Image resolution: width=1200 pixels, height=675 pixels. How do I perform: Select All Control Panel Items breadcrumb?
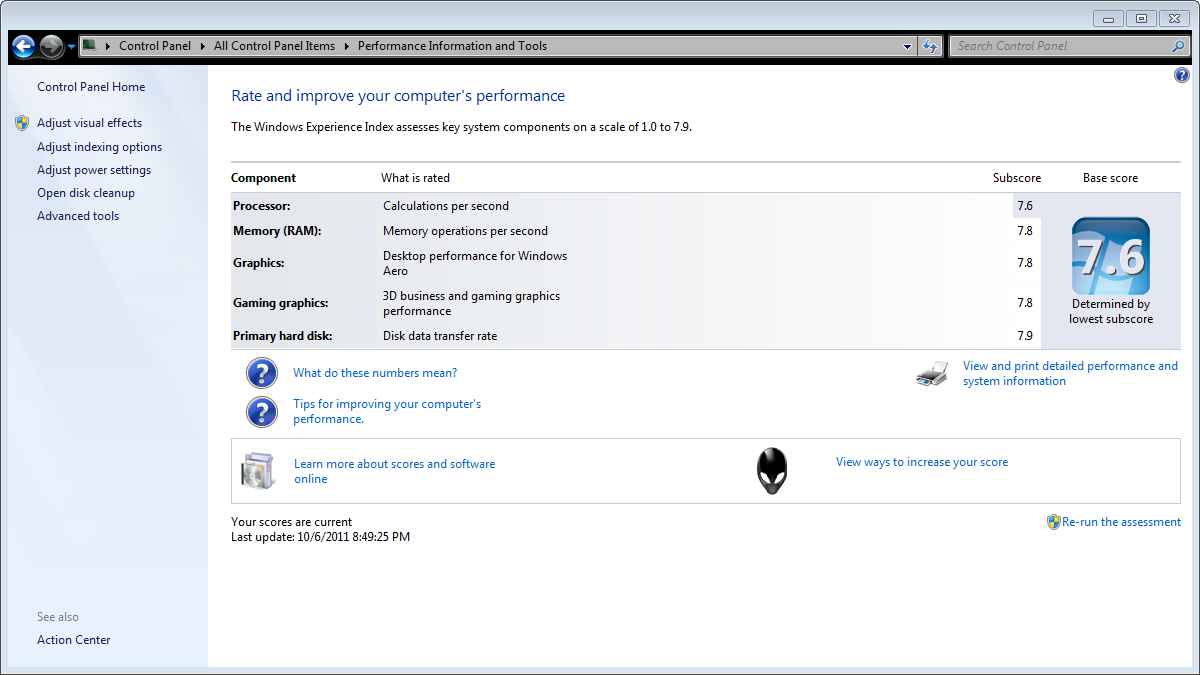[274, 46]
